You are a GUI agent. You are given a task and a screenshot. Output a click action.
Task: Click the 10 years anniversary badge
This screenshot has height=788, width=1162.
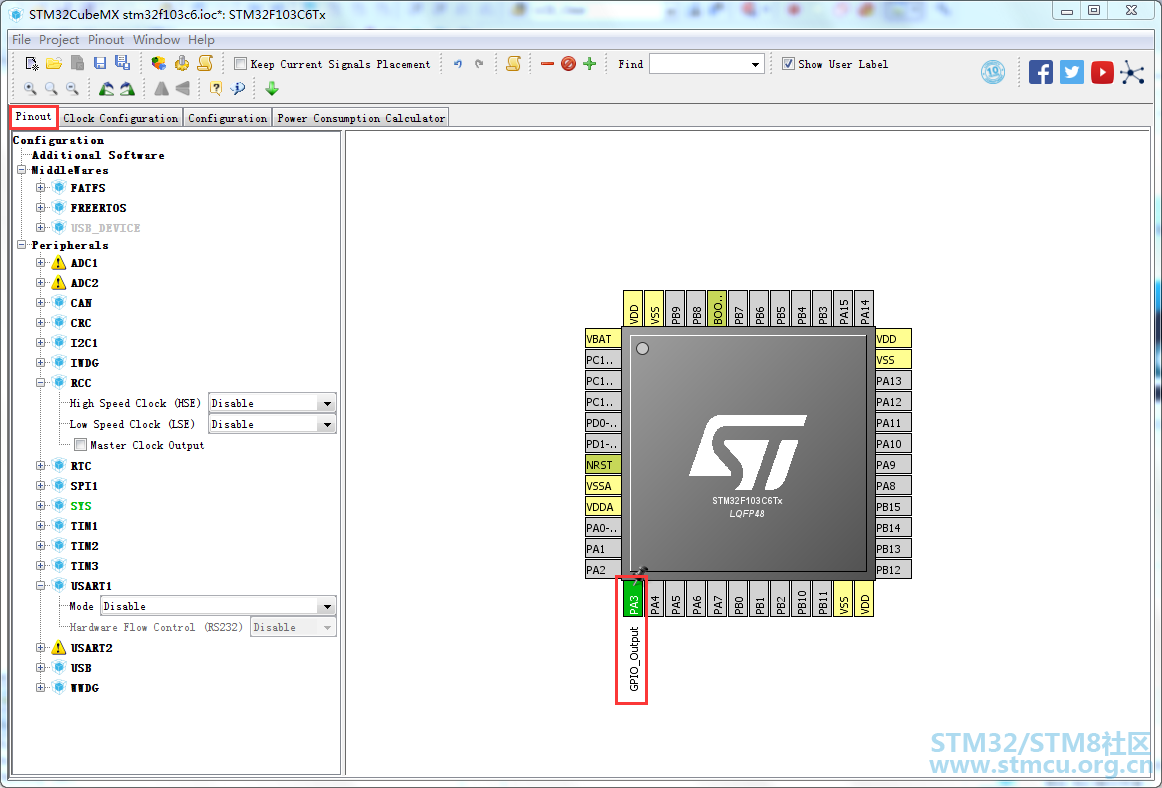tap(993, 72)
